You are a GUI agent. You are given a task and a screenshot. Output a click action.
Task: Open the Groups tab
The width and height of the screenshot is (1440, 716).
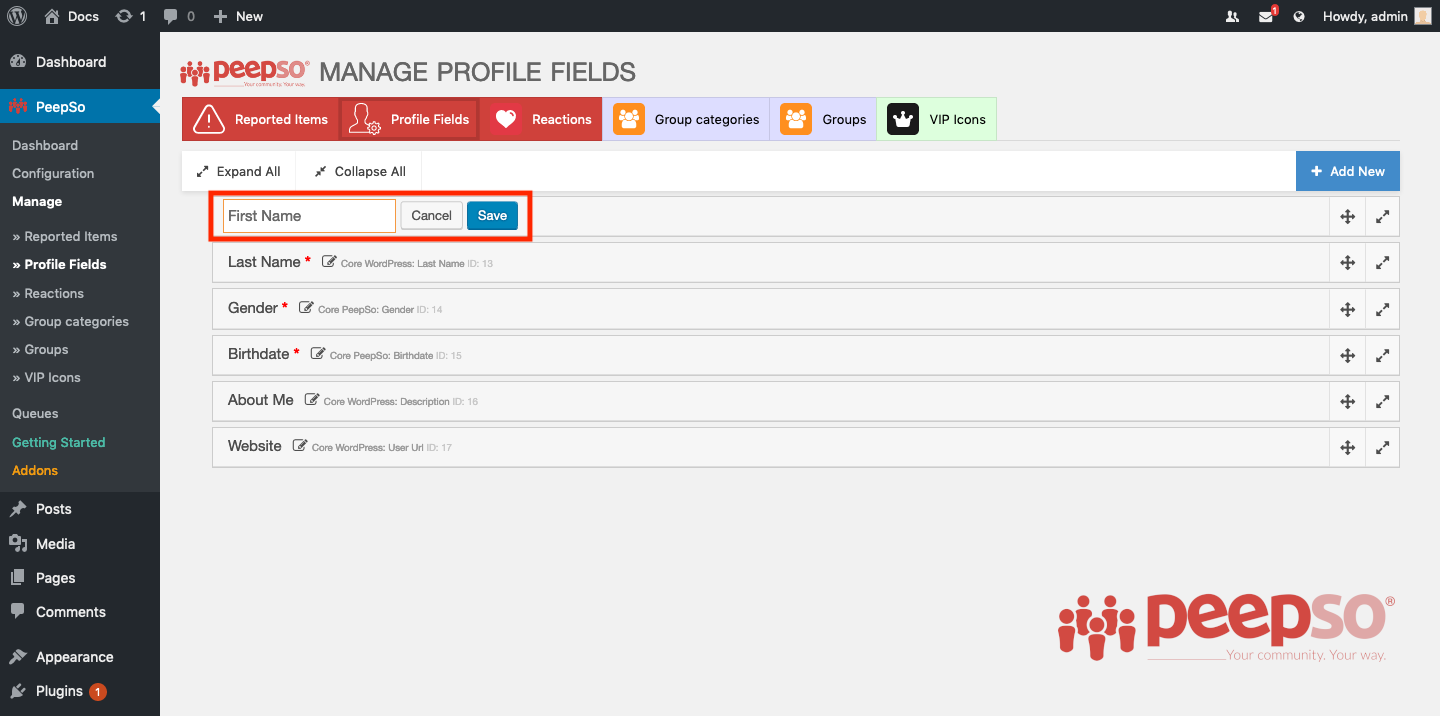tap(823, 119)
